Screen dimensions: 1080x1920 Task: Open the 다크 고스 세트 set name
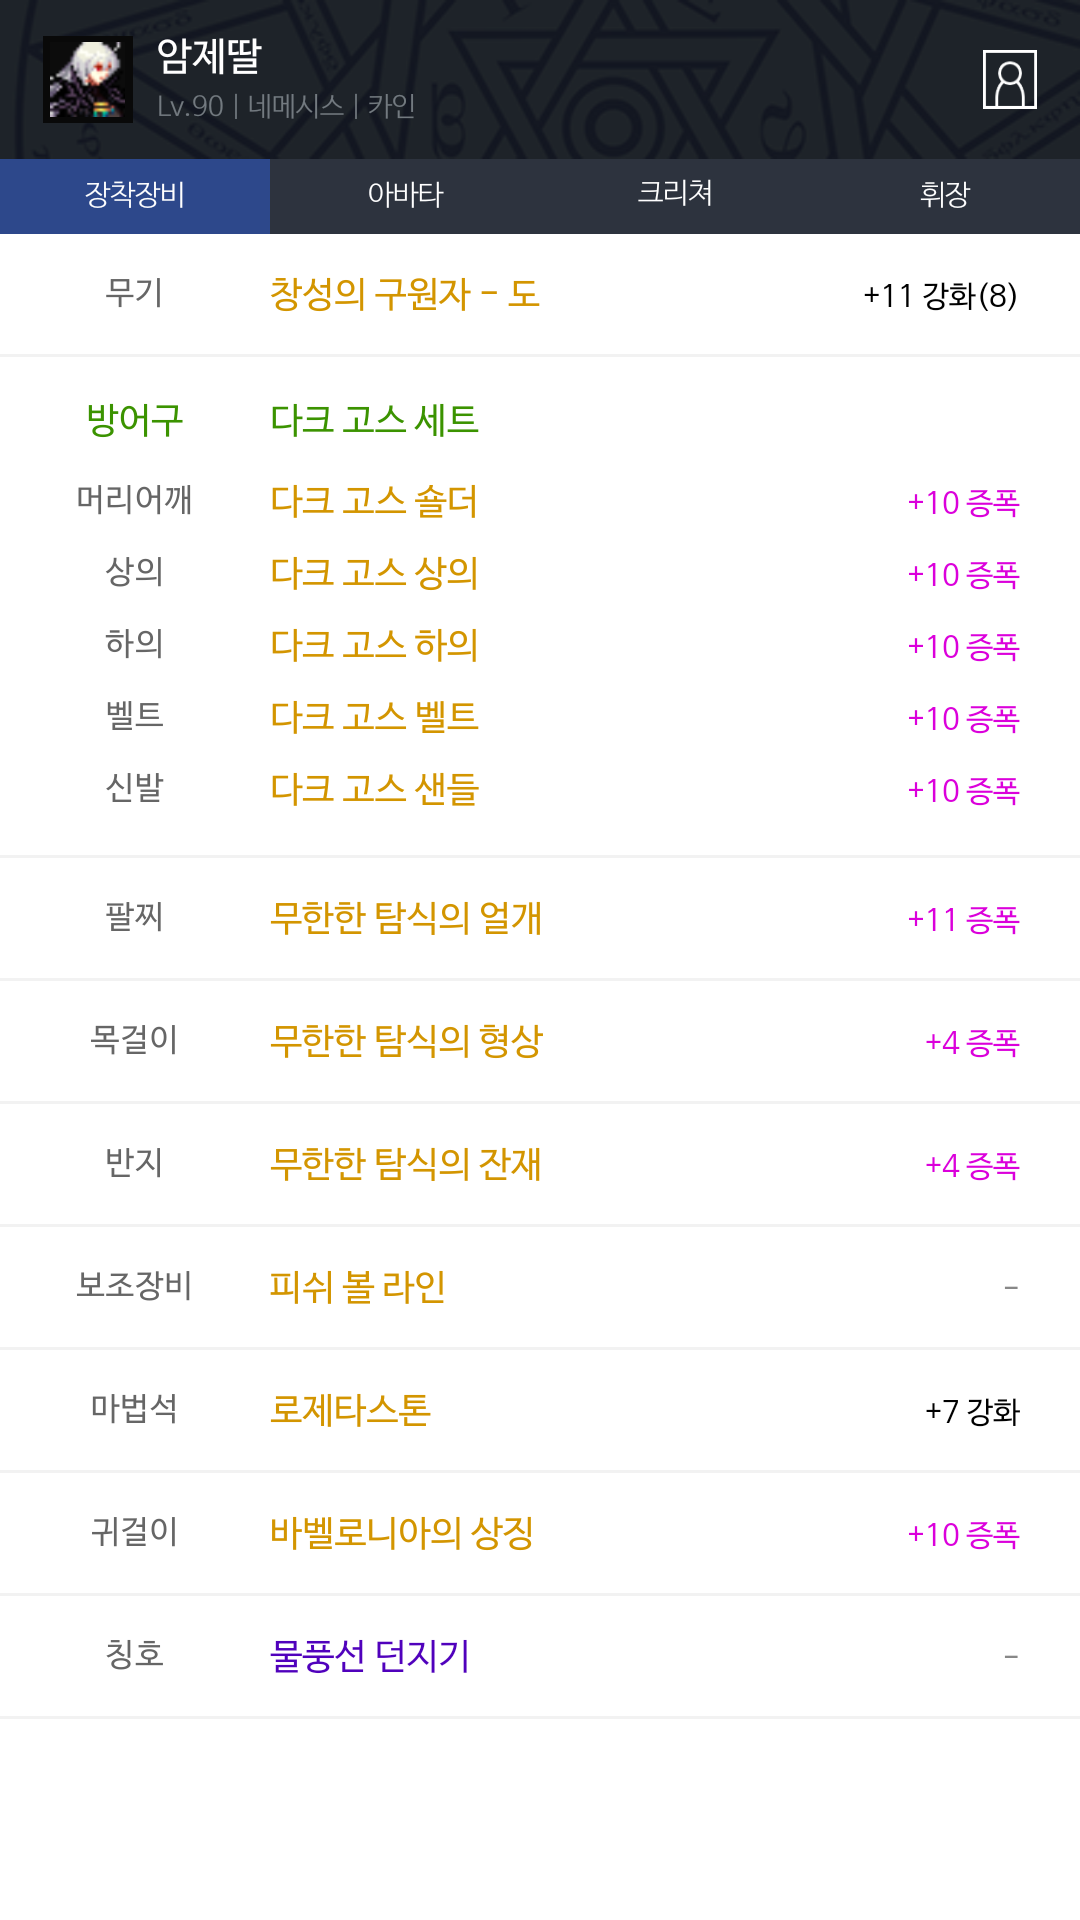pyautogui.click(x=374, y=419)
